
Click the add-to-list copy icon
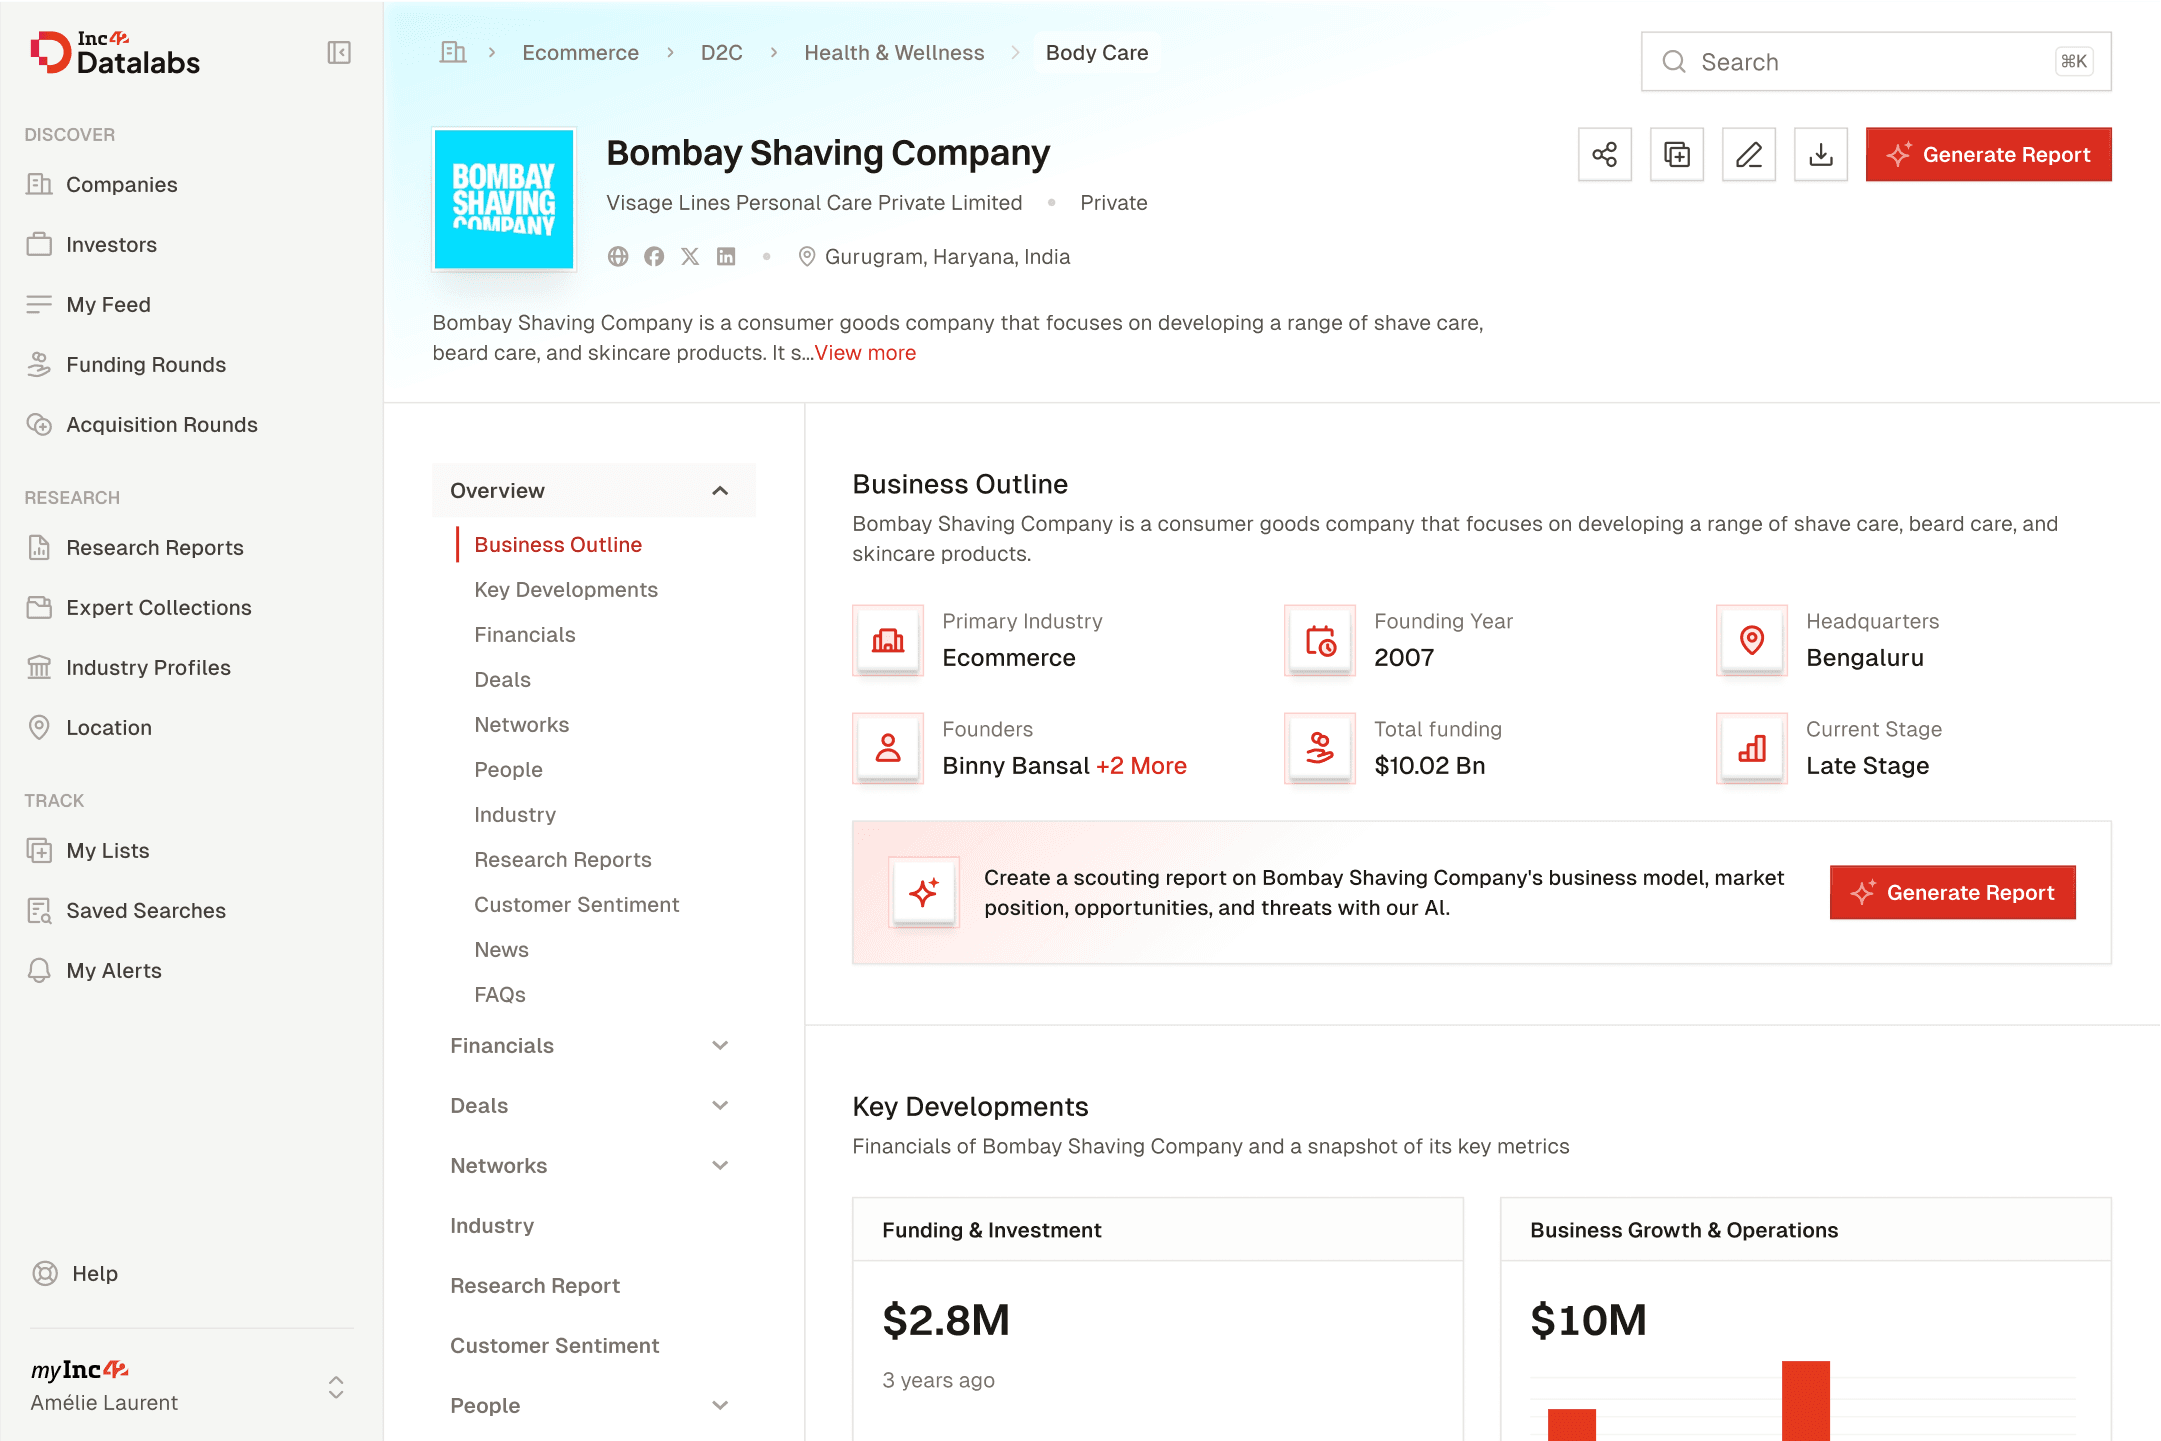tap(1677, 154)
